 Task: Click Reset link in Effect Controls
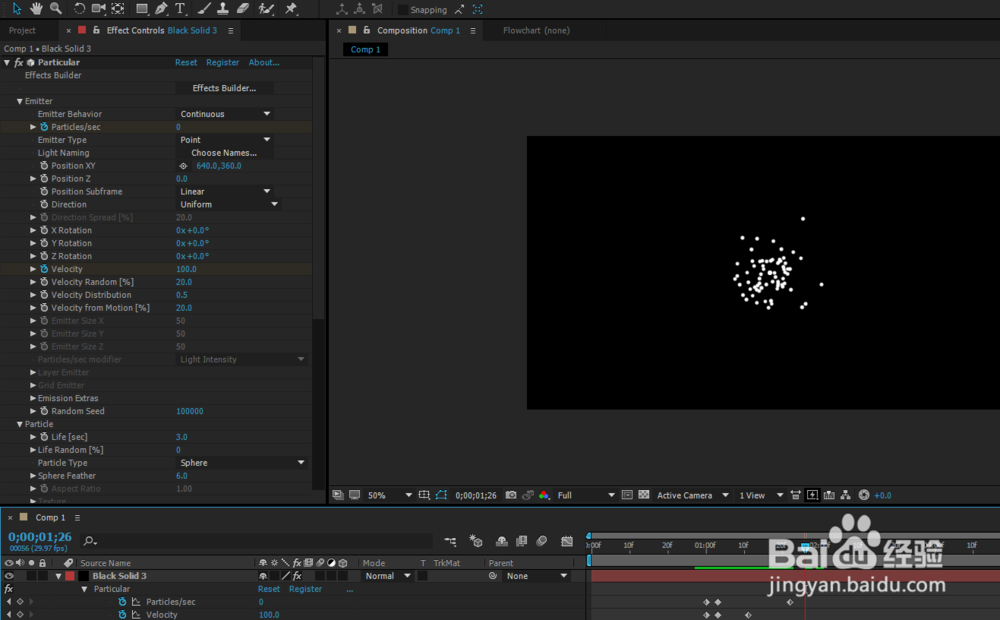pos(186,63)
